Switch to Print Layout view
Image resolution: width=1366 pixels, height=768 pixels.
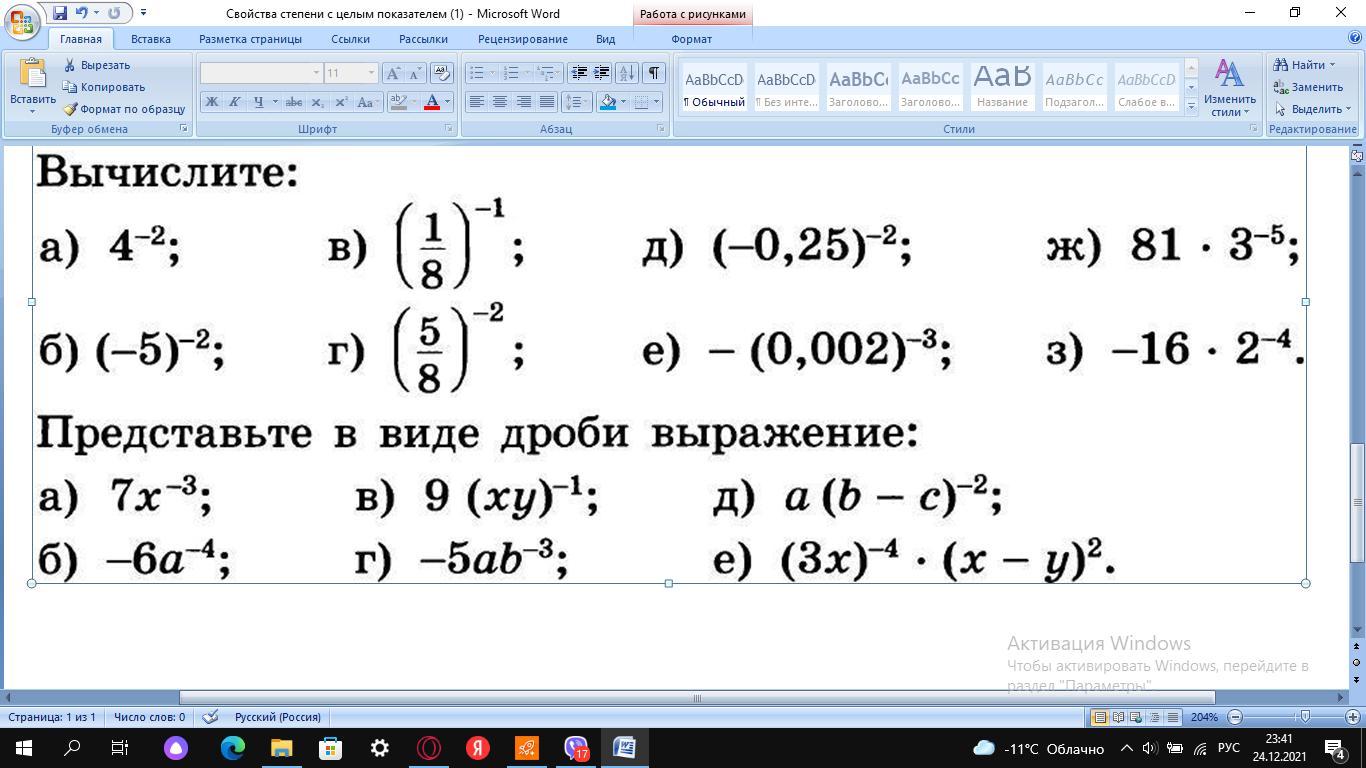1099,717
